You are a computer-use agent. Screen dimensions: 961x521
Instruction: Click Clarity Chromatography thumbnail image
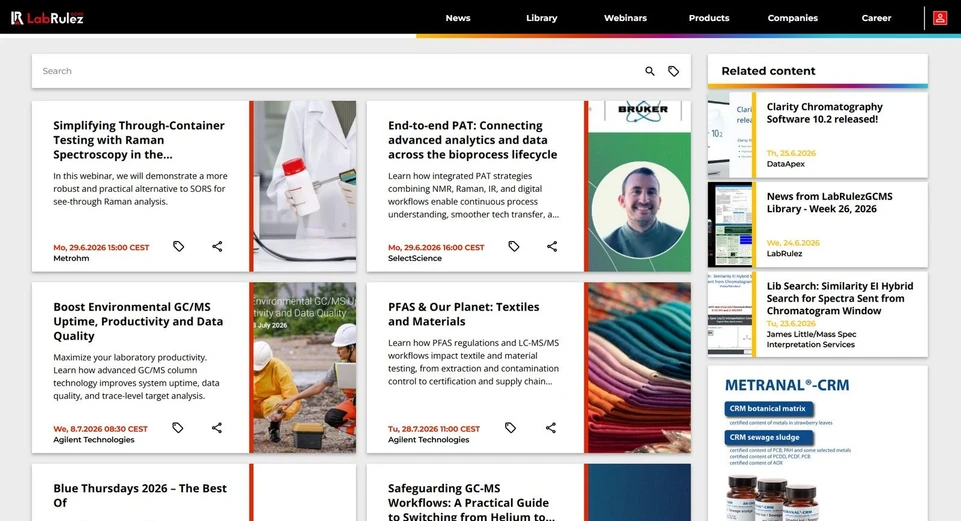pos(730,135)
